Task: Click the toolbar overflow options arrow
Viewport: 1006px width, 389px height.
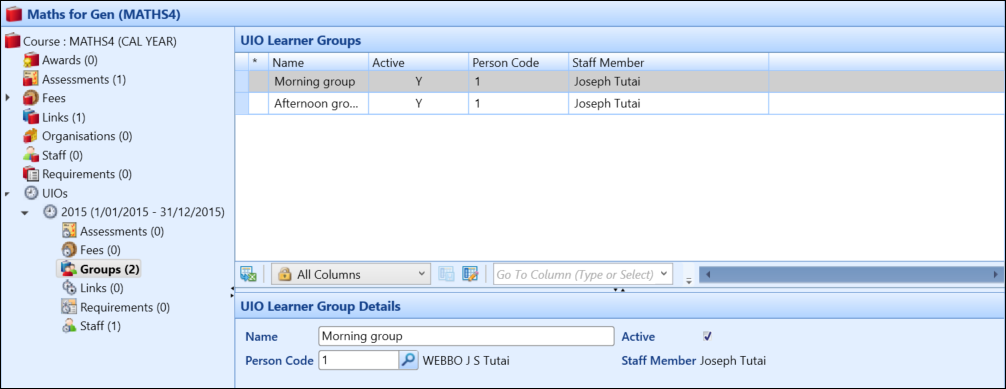Action: [x=689, y=280]
